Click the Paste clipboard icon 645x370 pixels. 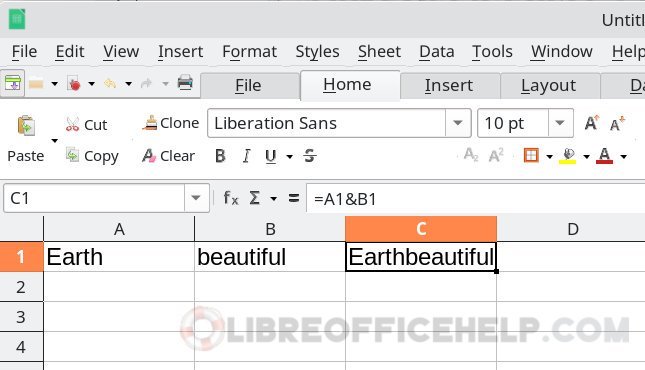[x=26, y=125]
